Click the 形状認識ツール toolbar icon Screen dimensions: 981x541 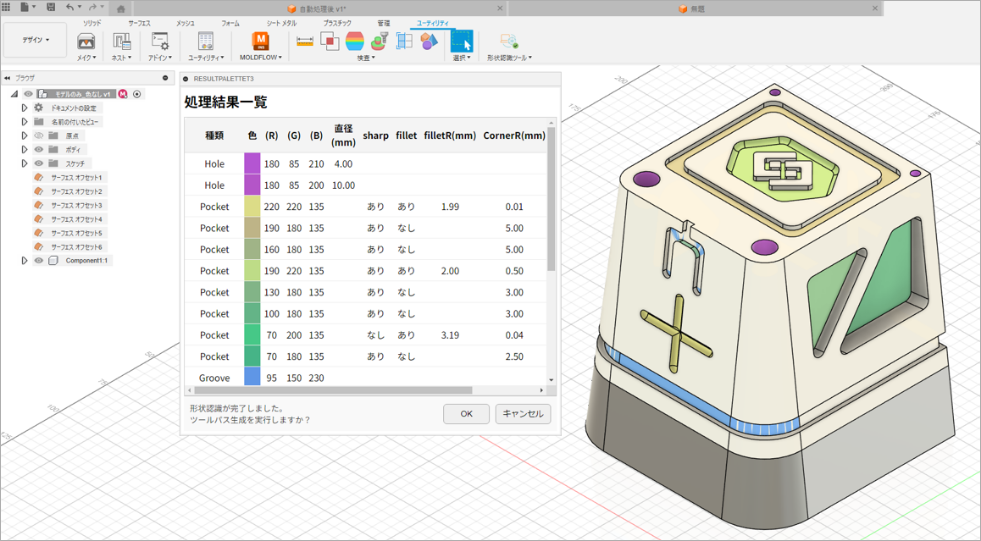508,42
